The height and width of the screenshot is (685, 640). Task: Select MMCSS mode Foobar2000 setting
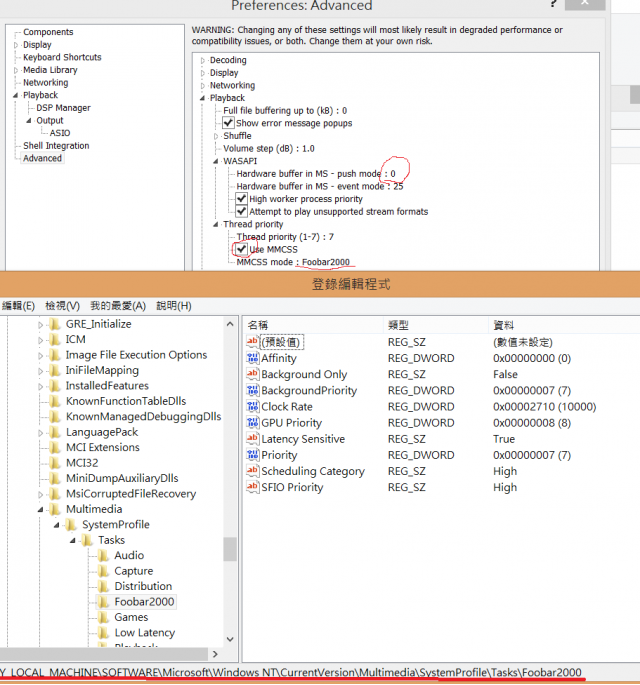coord(293,262)
